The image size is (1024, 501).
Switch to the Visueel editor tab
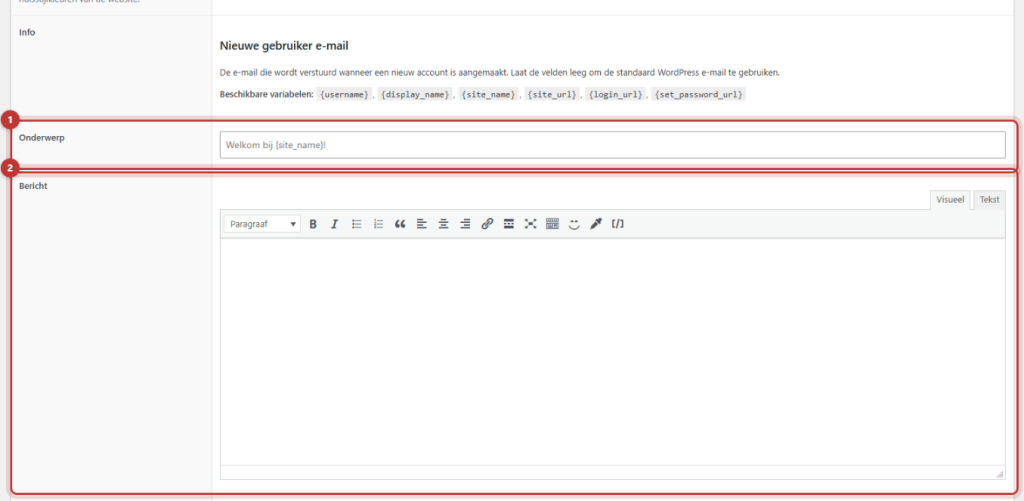950,200
